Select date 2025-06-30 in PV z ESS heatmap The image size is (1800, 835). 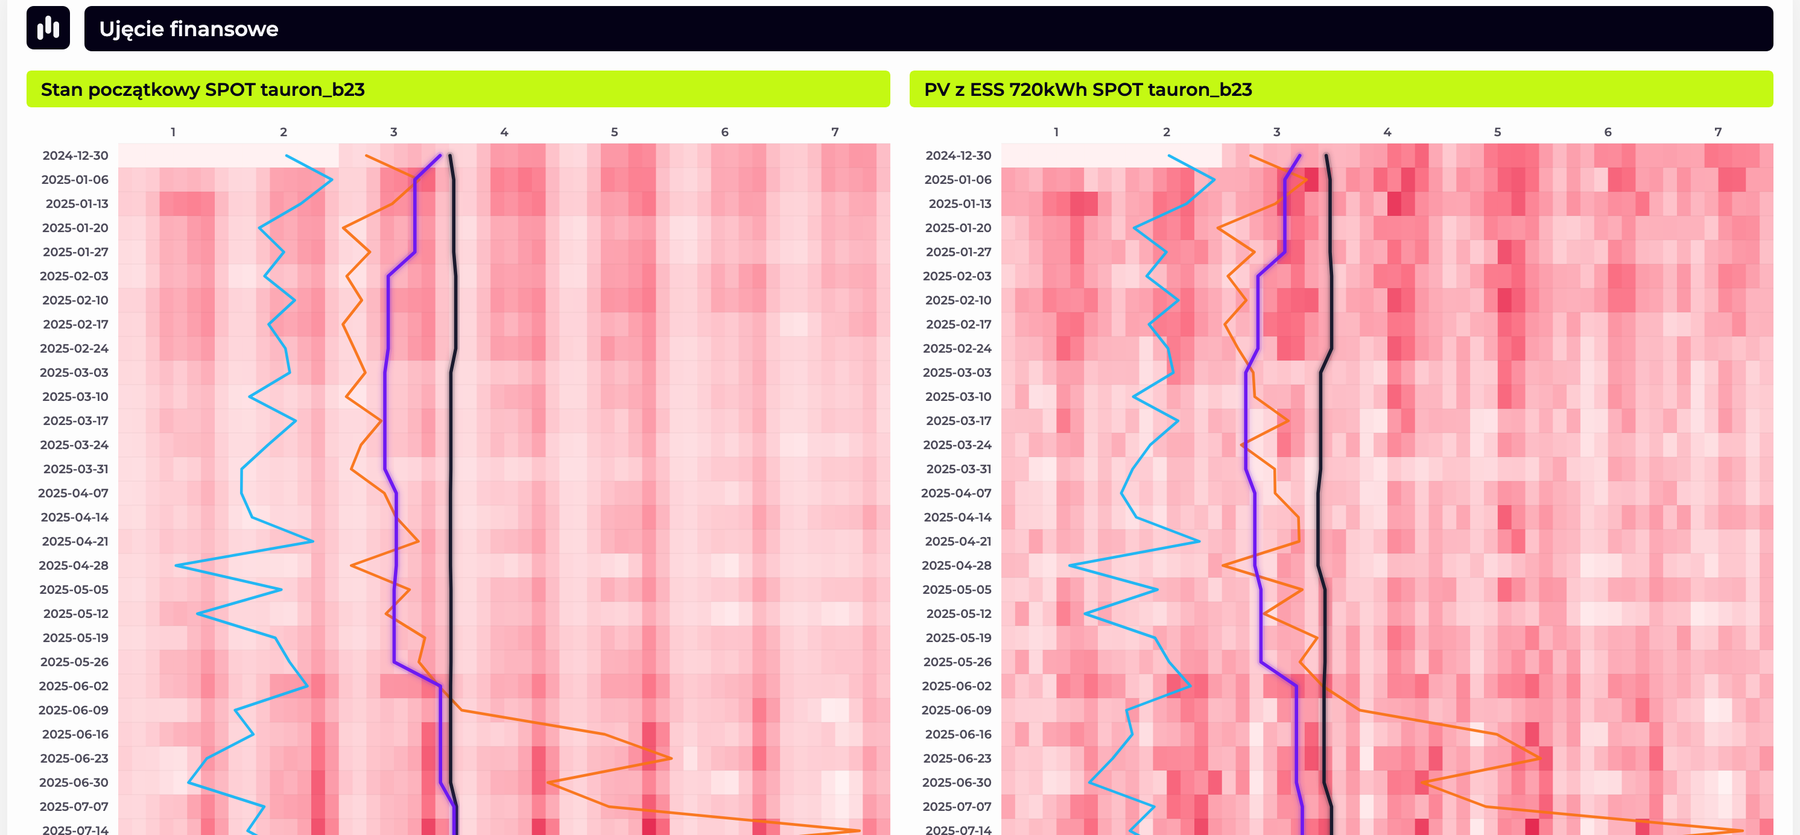957,782
